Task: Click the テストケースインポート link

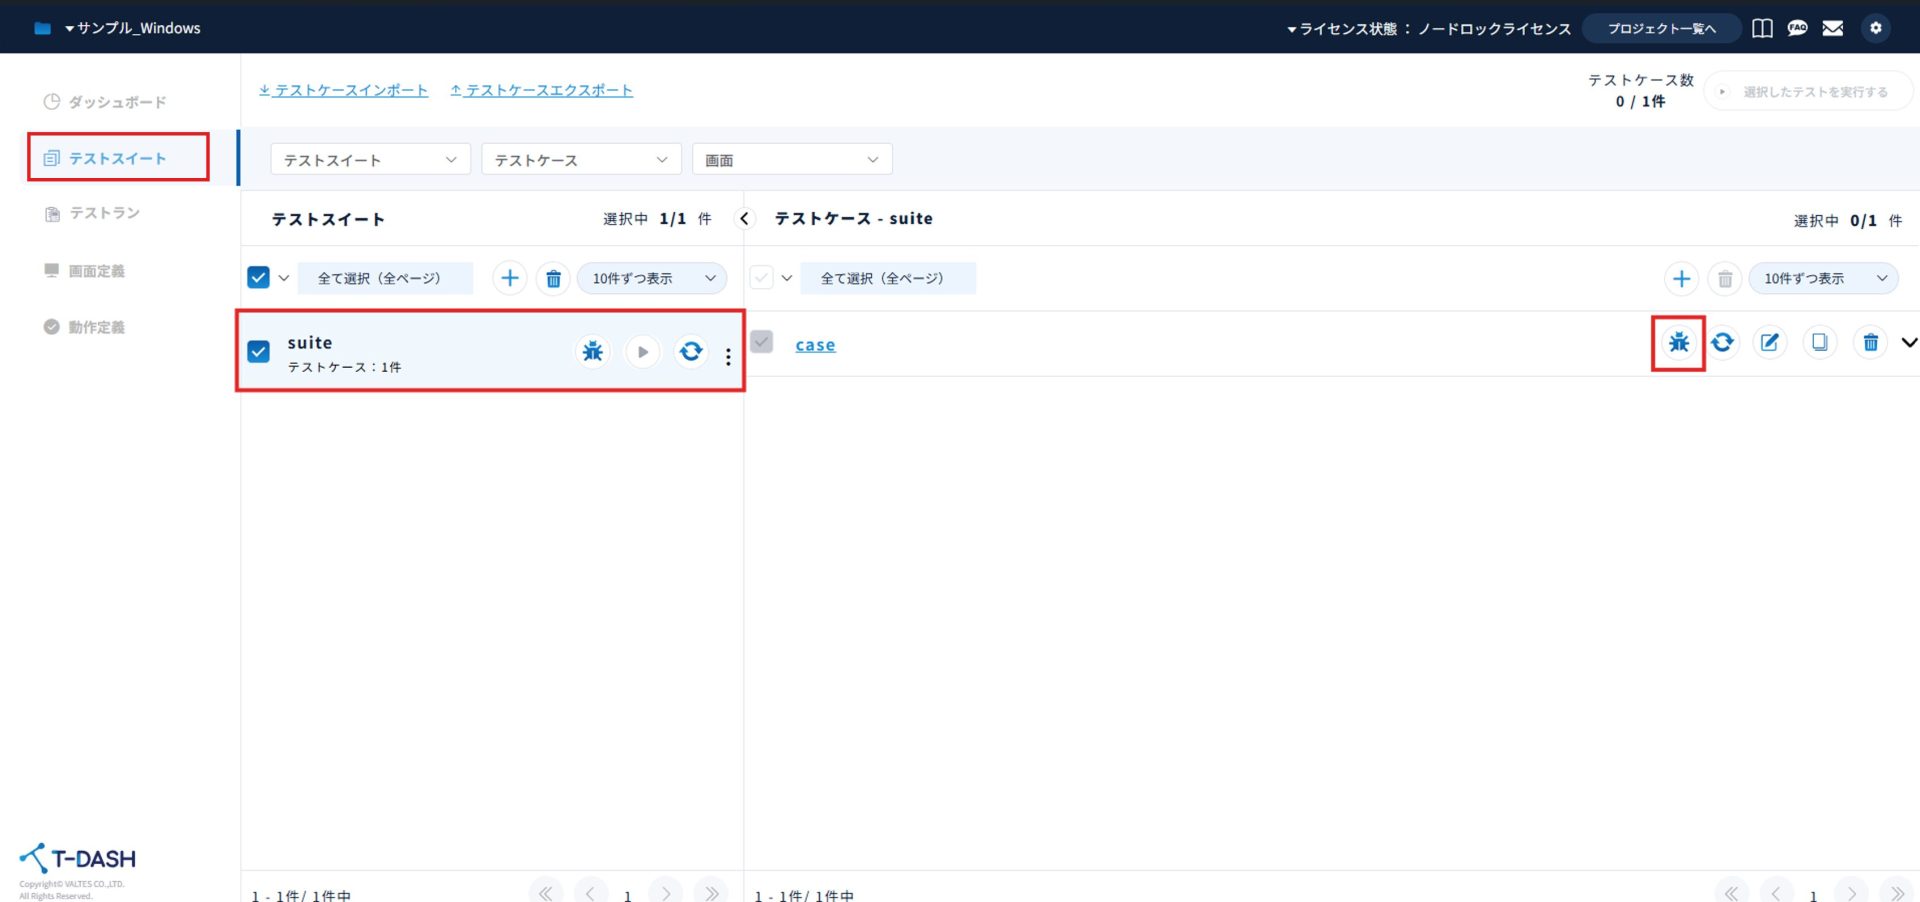Action: coord(344,90)
